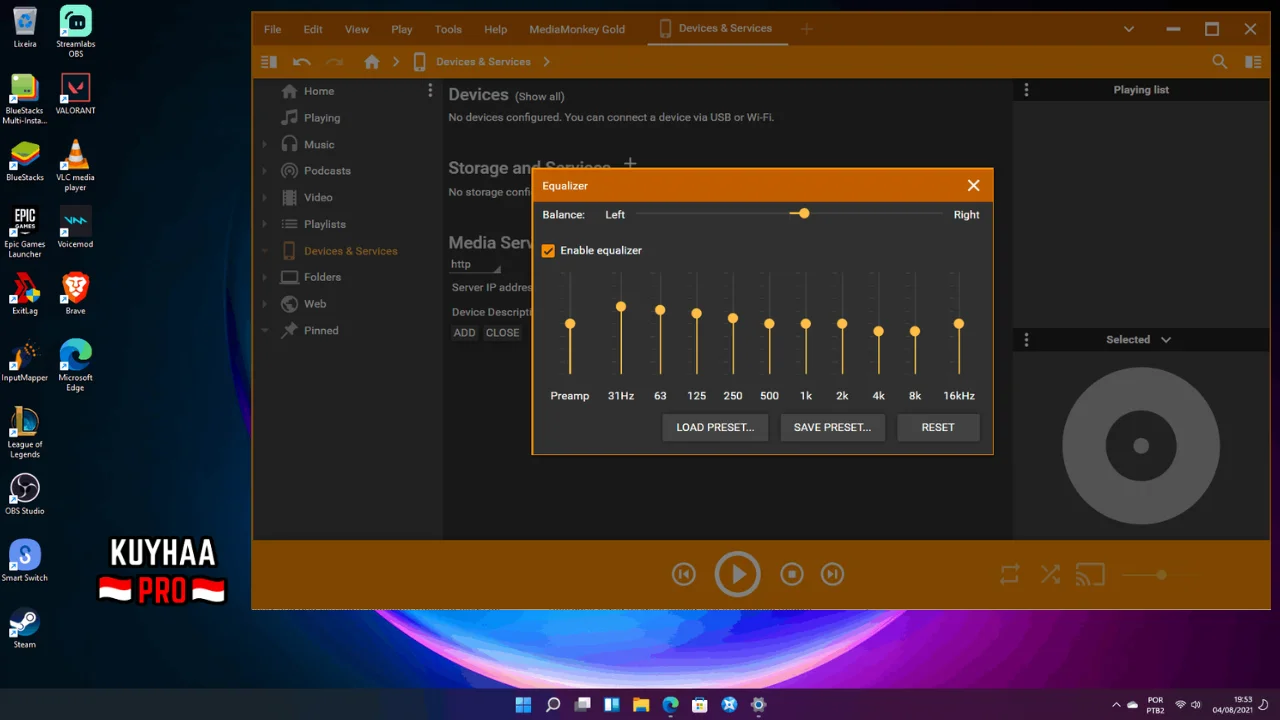The height and width of the screenshot is (720, 1280).
Task: Open the Selected panel three-dot menu
Action: 1026,340
